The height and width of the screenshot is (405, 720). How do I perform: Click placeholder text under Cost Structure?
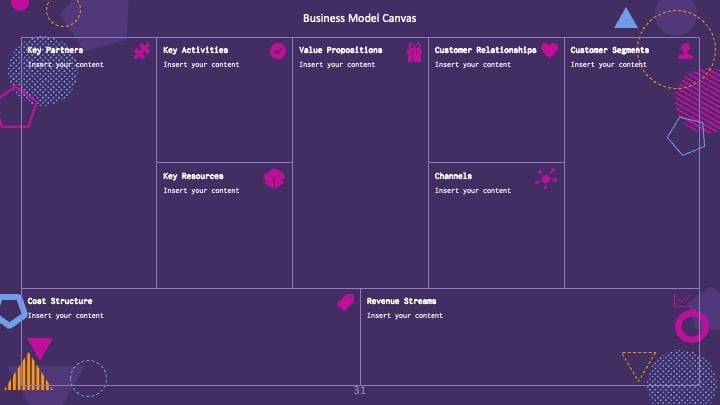coord(66,315)
